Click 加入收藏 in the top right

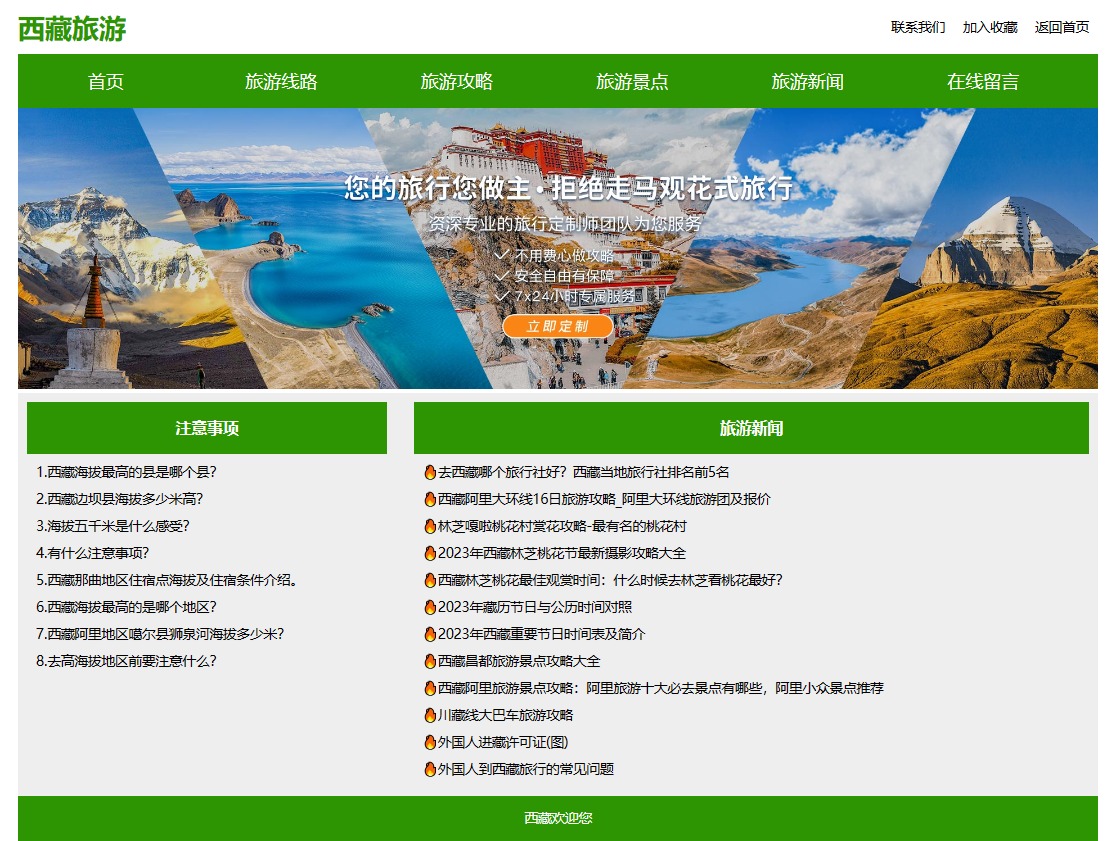990,27
